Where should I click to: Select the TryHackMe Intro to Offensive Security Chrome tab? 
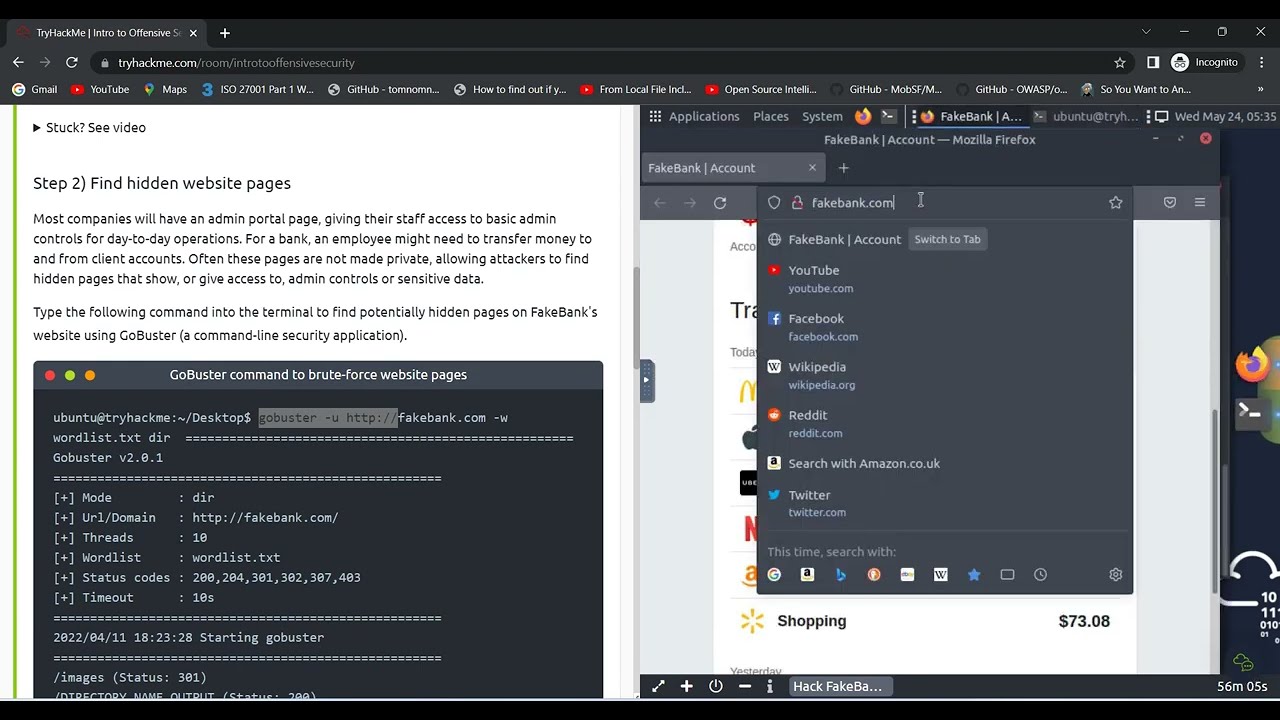point(106,33)
